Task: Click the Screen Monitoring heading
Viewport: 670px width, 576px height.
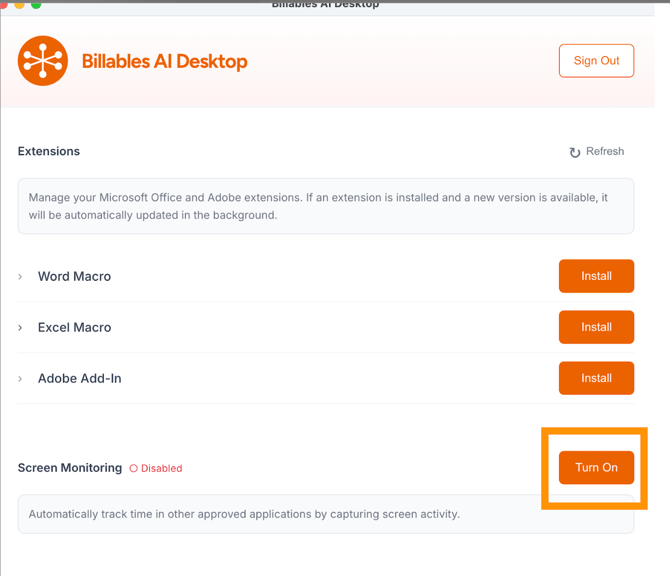Action: coord(70,468)
